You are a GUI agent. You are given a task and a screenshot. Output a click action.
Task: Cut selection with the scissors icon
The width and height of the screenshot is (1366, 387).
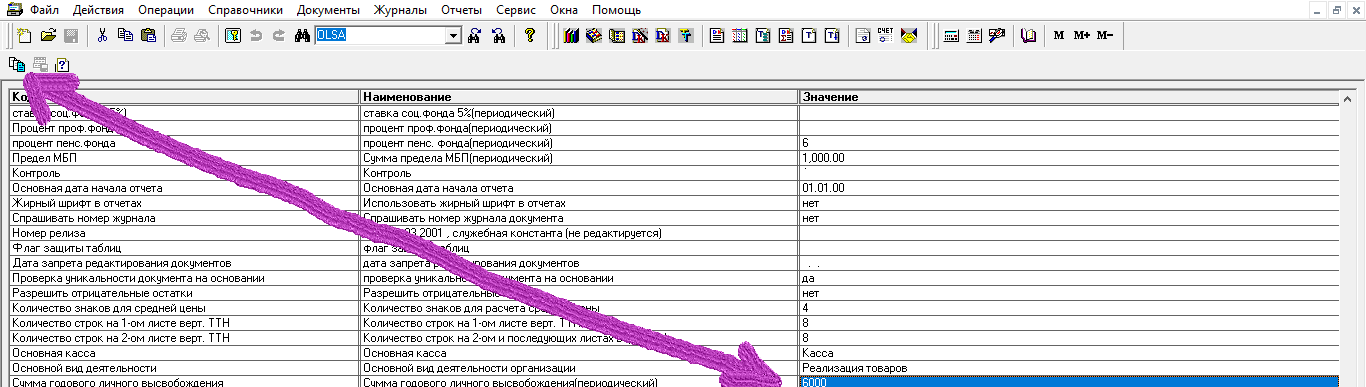click(102, 36)
